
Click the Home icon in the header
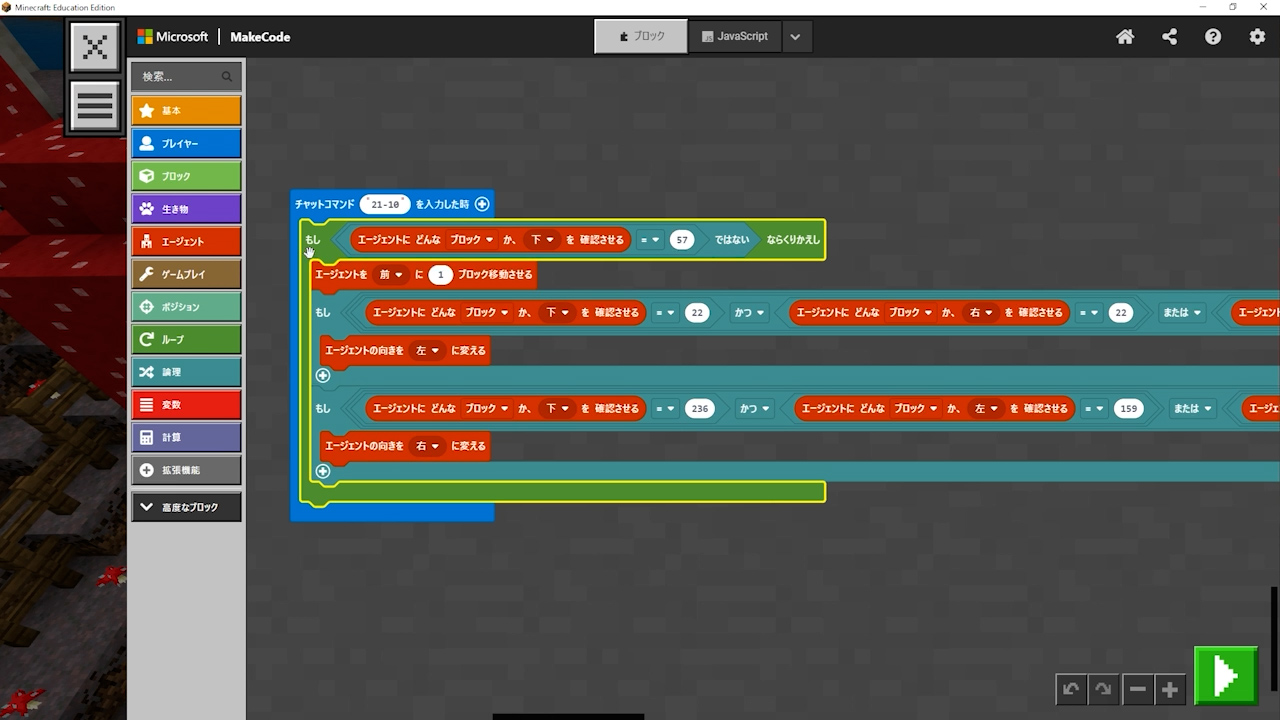1125,37
